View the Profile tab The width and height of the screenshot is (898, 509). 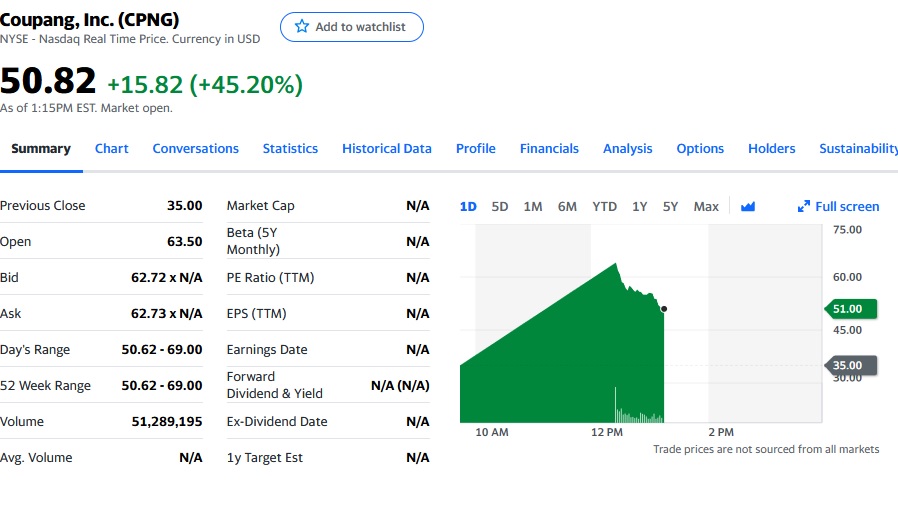click(476, 149)
